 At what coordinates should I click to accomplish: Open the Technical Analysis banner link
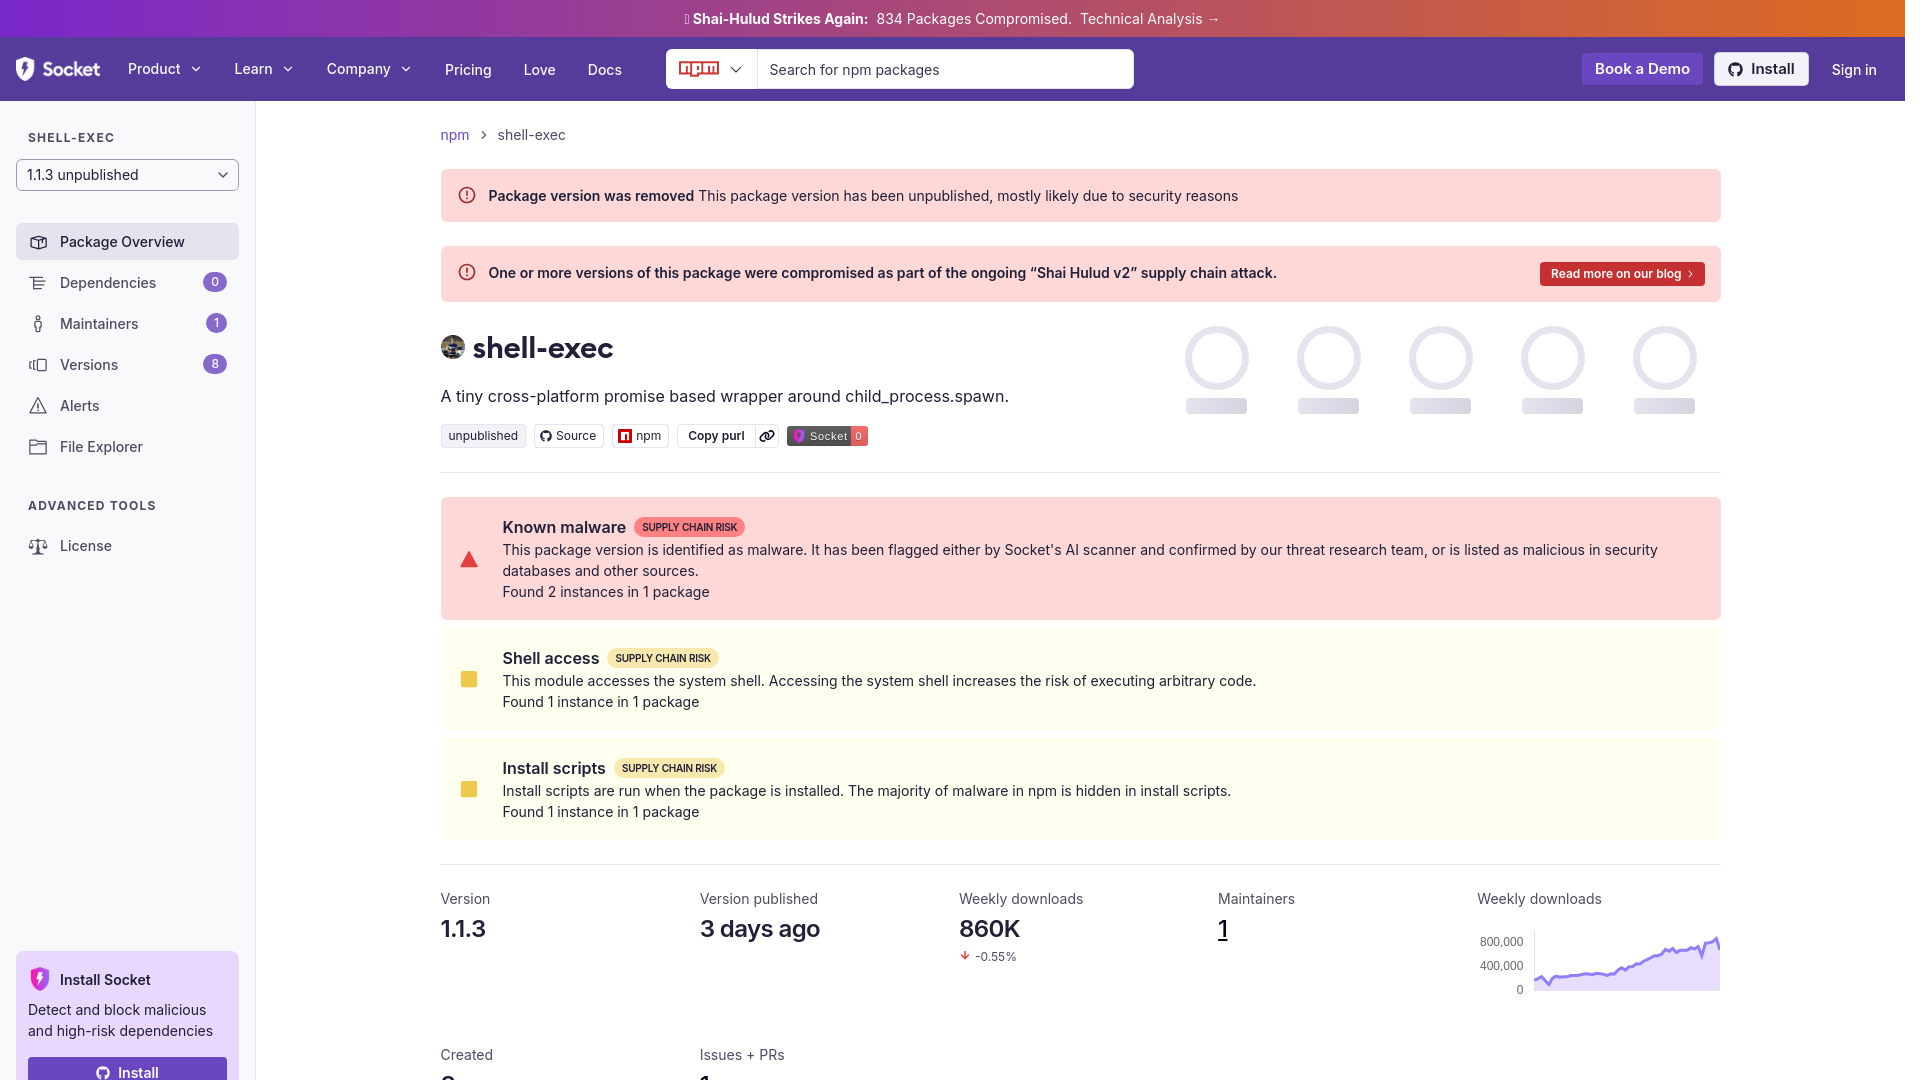click(1149, 18)
